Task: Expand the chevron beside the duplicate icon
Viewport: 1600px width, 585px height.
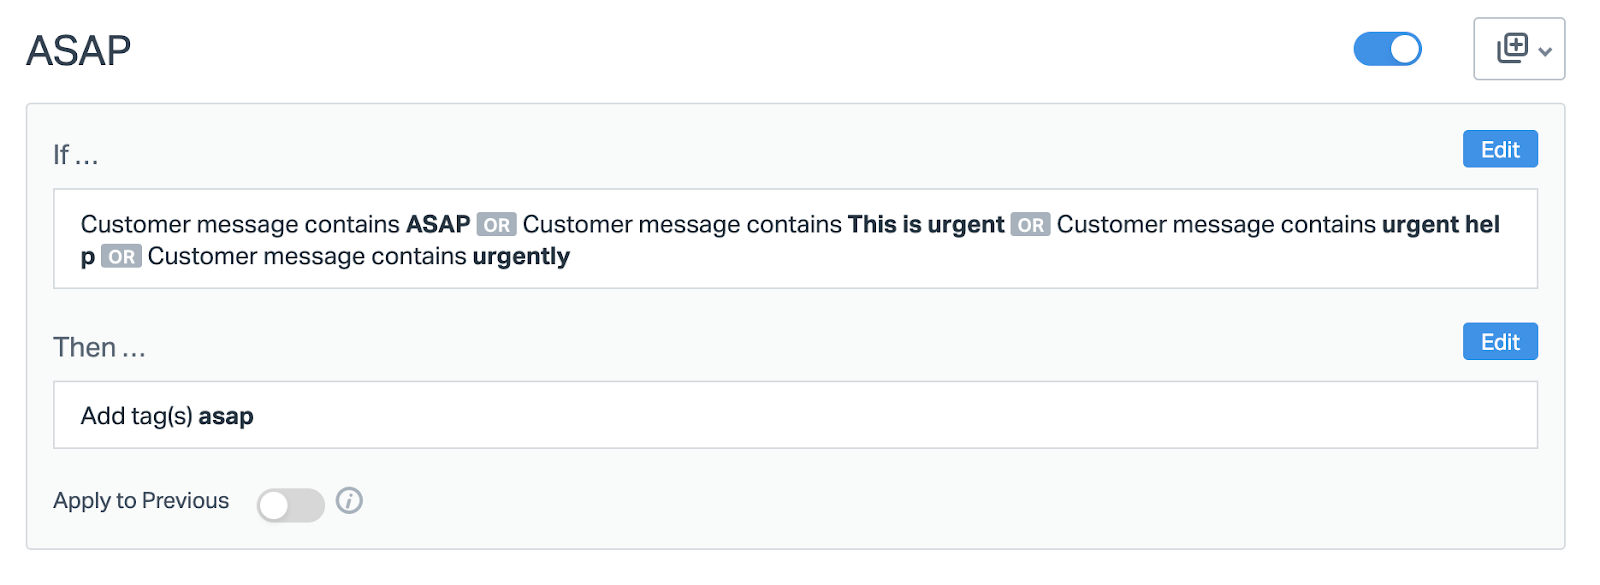Action: pyautogui.click(x=1545, y=51)
